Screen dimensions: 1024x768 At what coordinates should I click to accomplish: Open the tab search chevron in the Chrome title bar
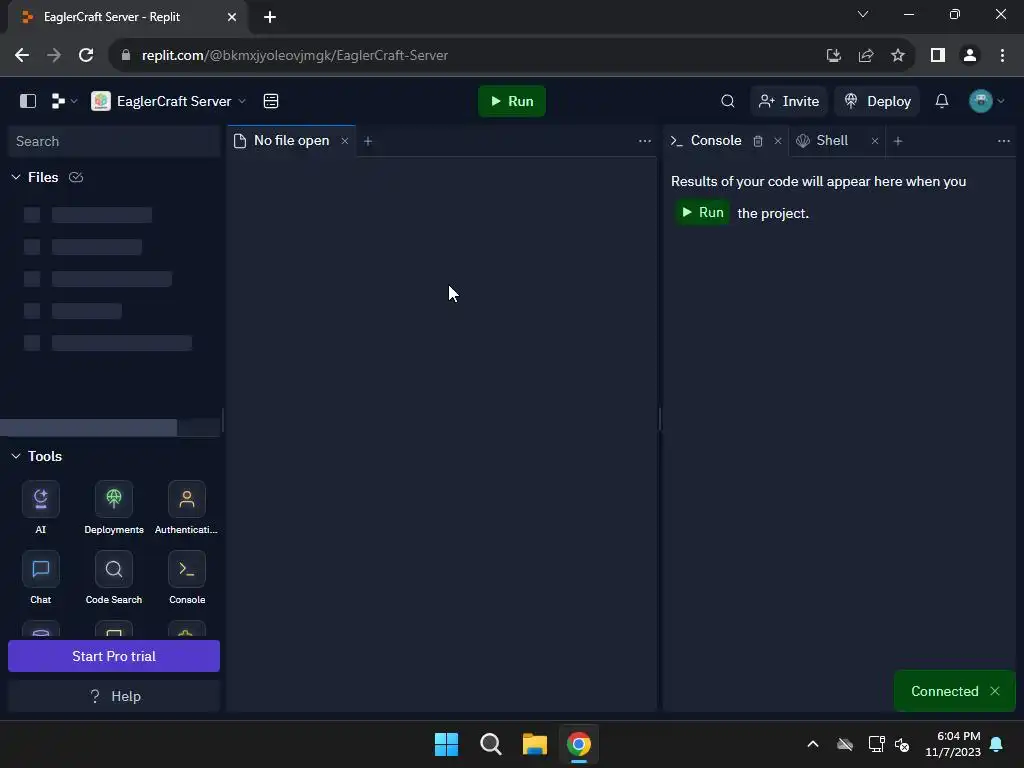point(863,14)
